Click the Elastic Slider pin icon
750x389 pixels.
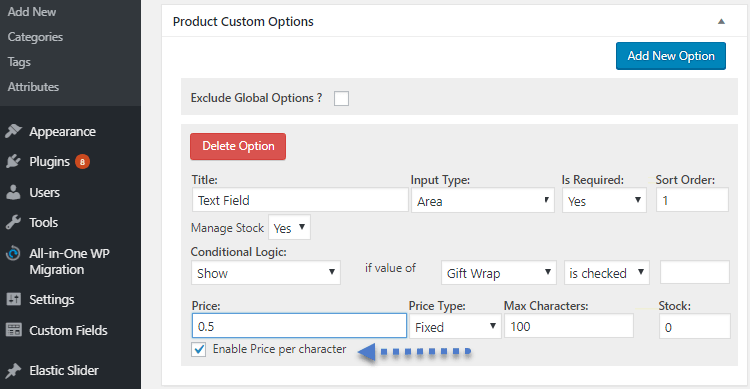click(x=13, y=370)
